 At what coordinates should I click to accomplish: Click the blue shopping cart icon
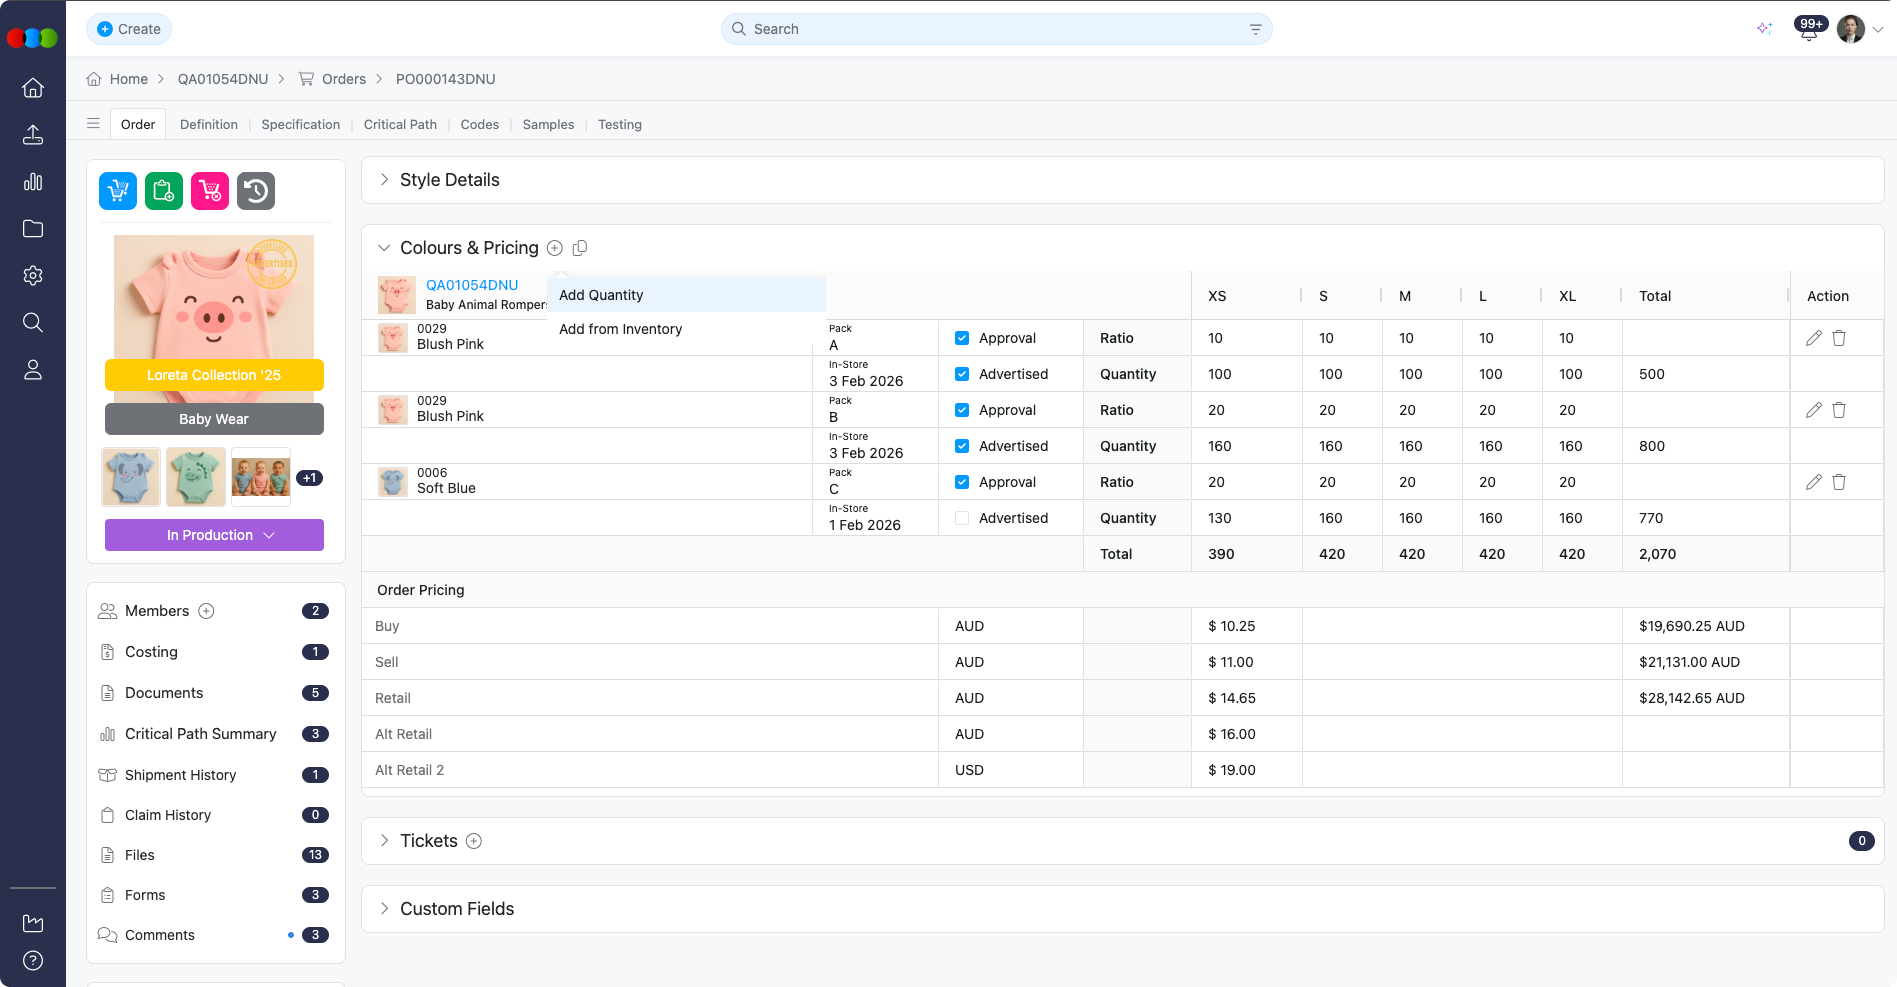pyautogui.click(x=118, y=191)
